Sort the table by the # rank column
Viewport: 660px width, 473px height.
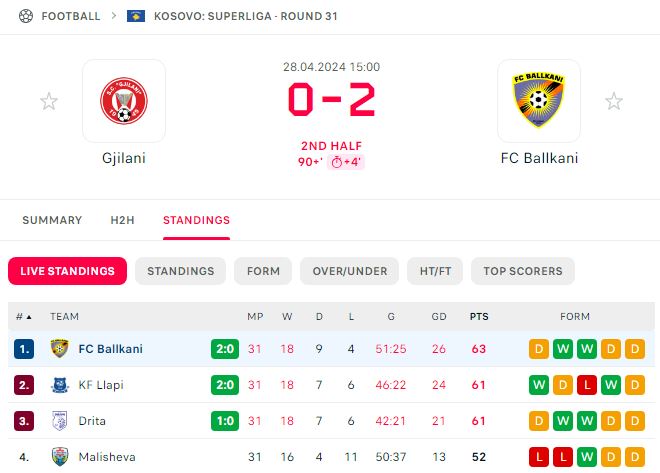(x=24, y=316)
